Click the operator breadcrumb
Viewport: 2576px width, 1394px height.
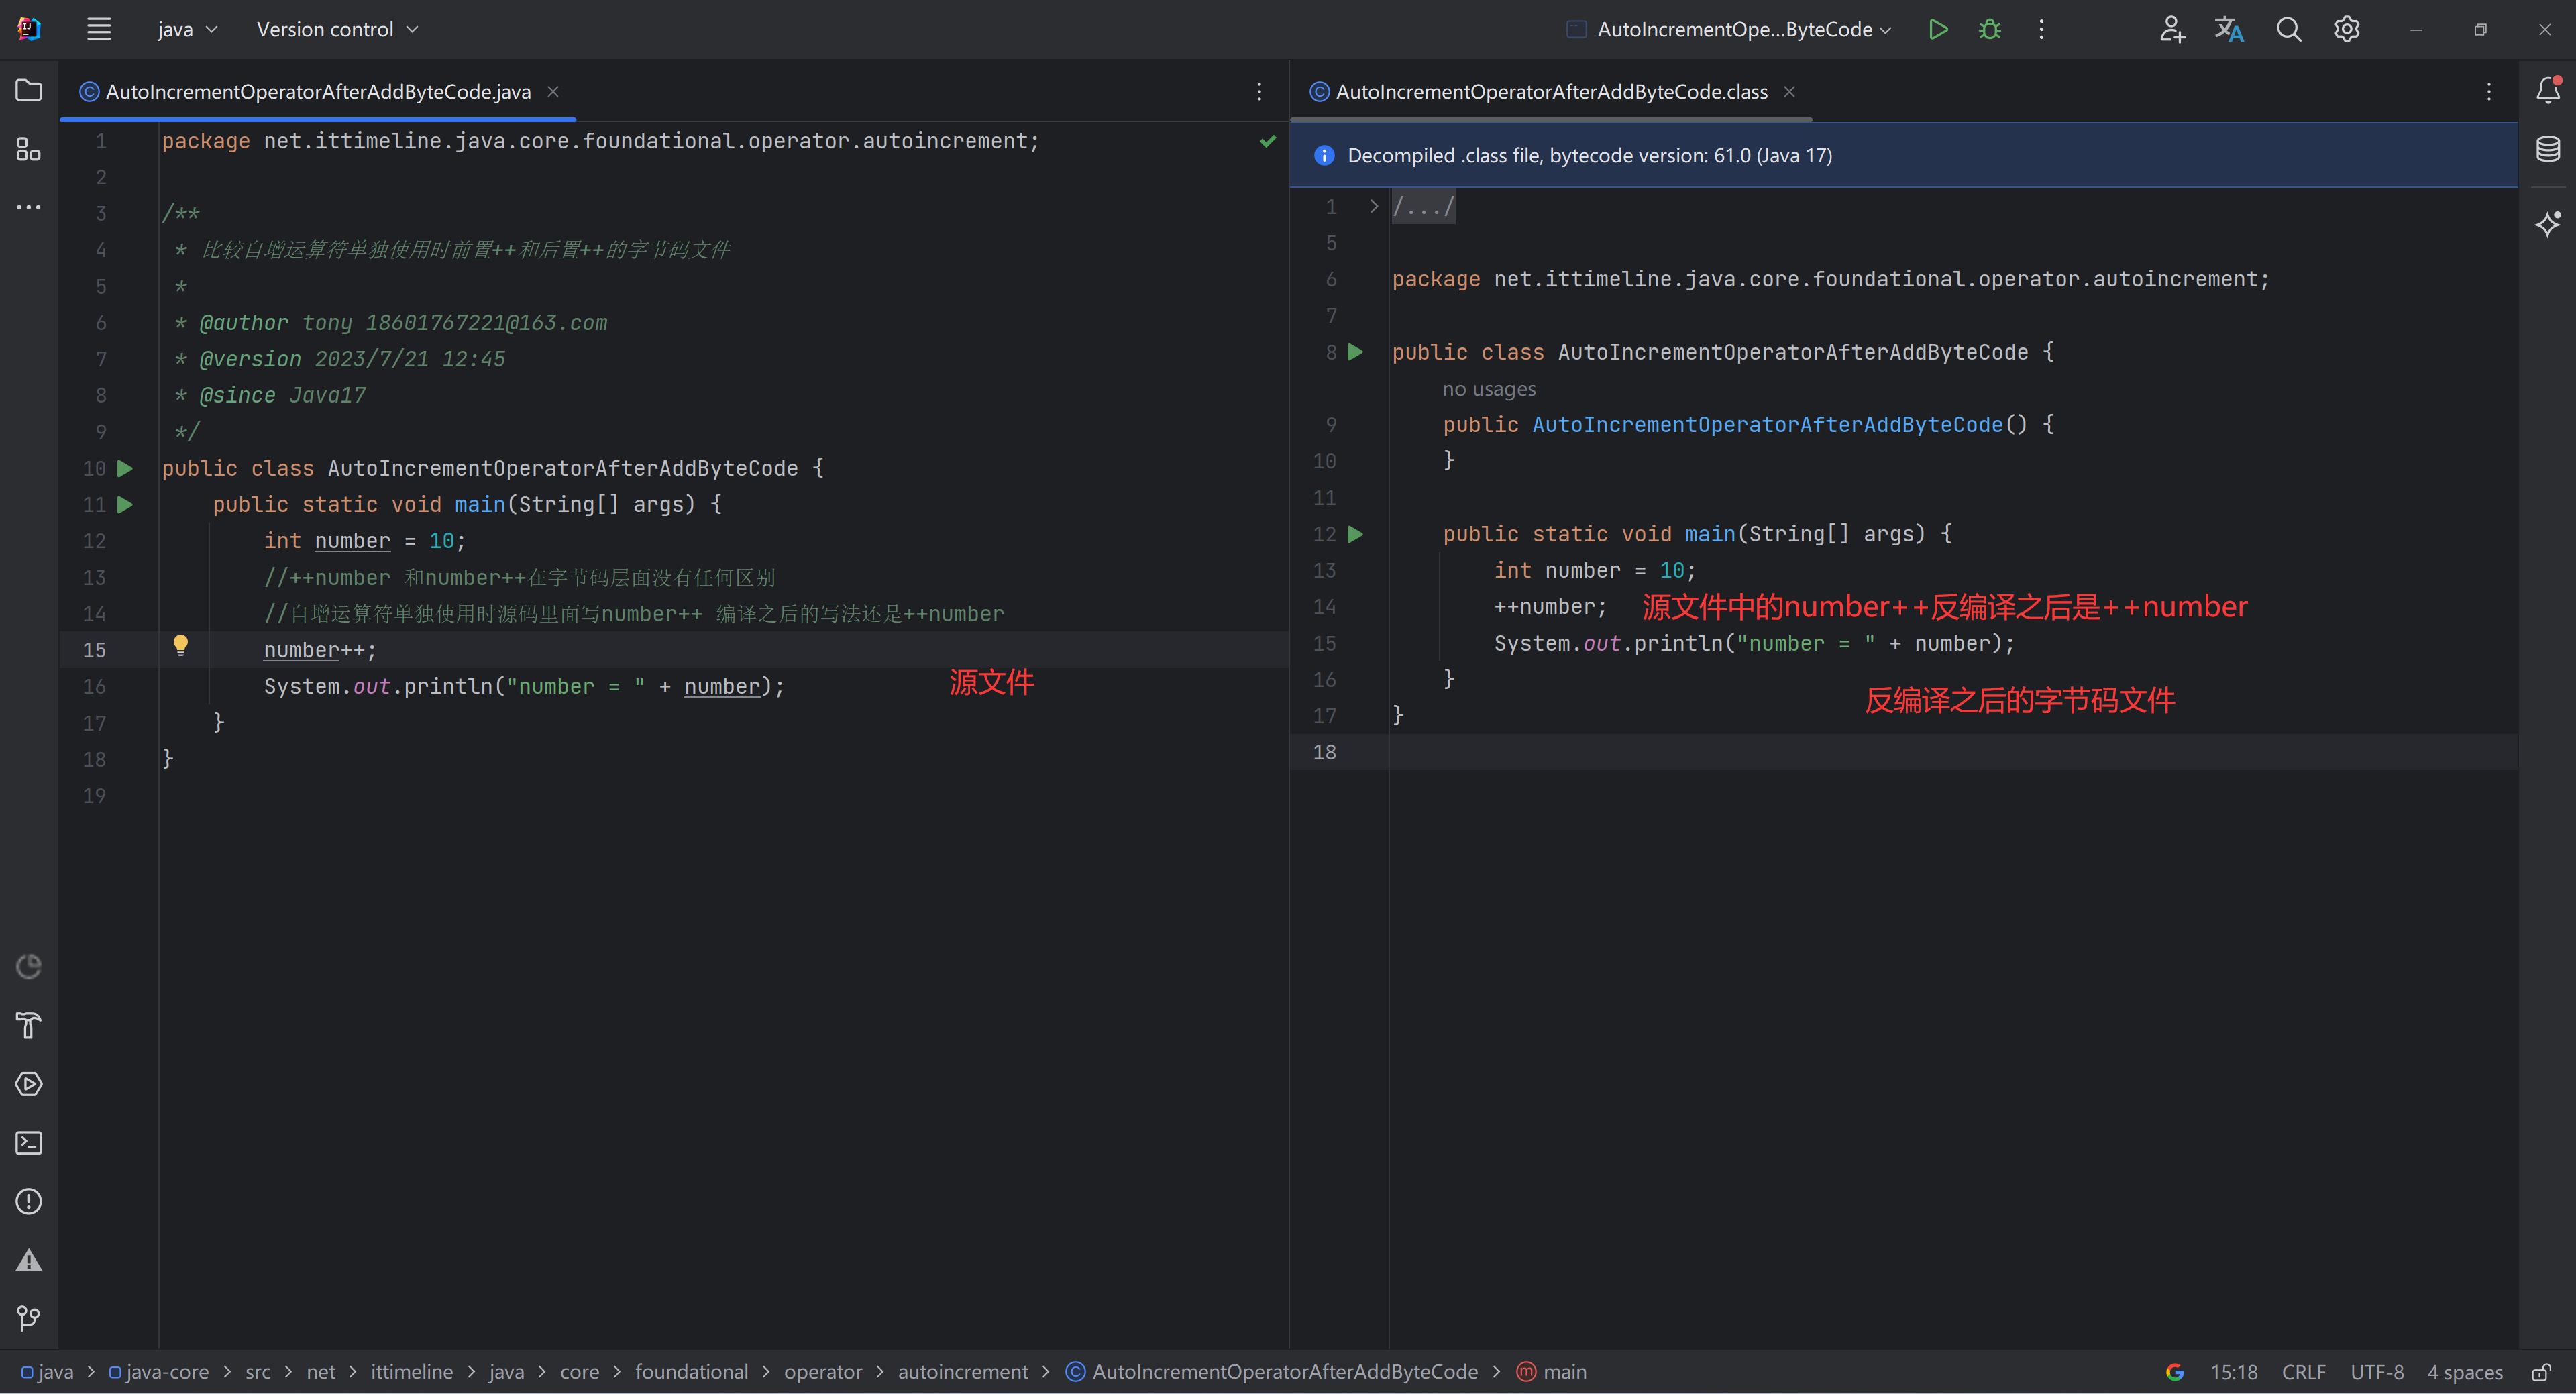tap(822, 1372)
